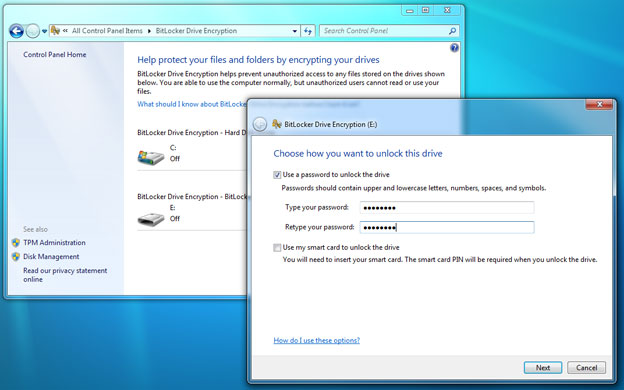The image size is (624, 390).
Task: Click the Retype your password field
Action: (447, 227)
